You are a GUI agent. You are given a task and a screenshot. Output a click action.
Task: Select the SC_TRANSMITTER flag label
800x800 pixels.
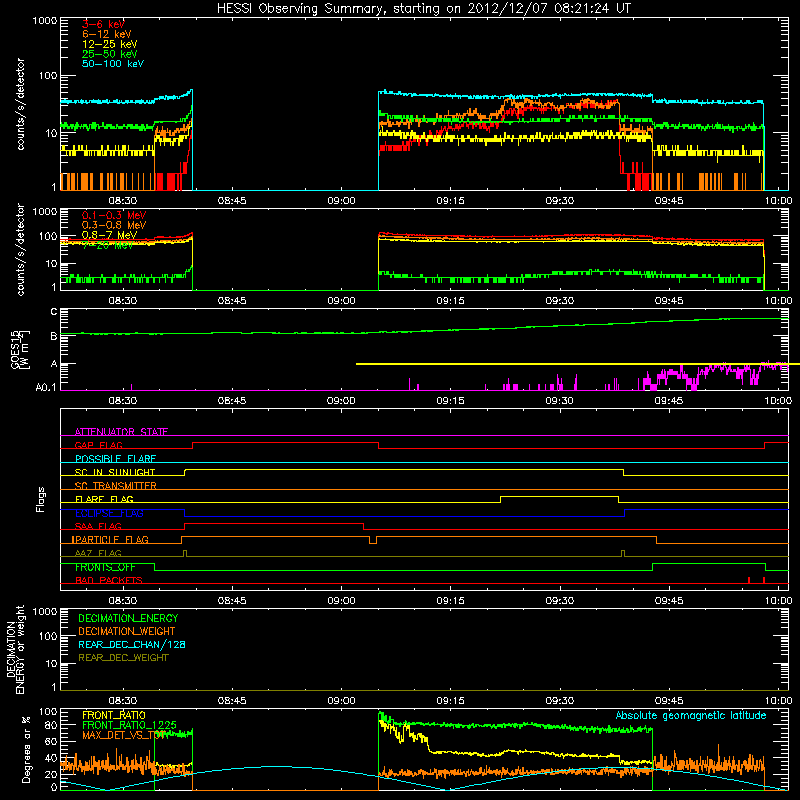tap(115, 486)
